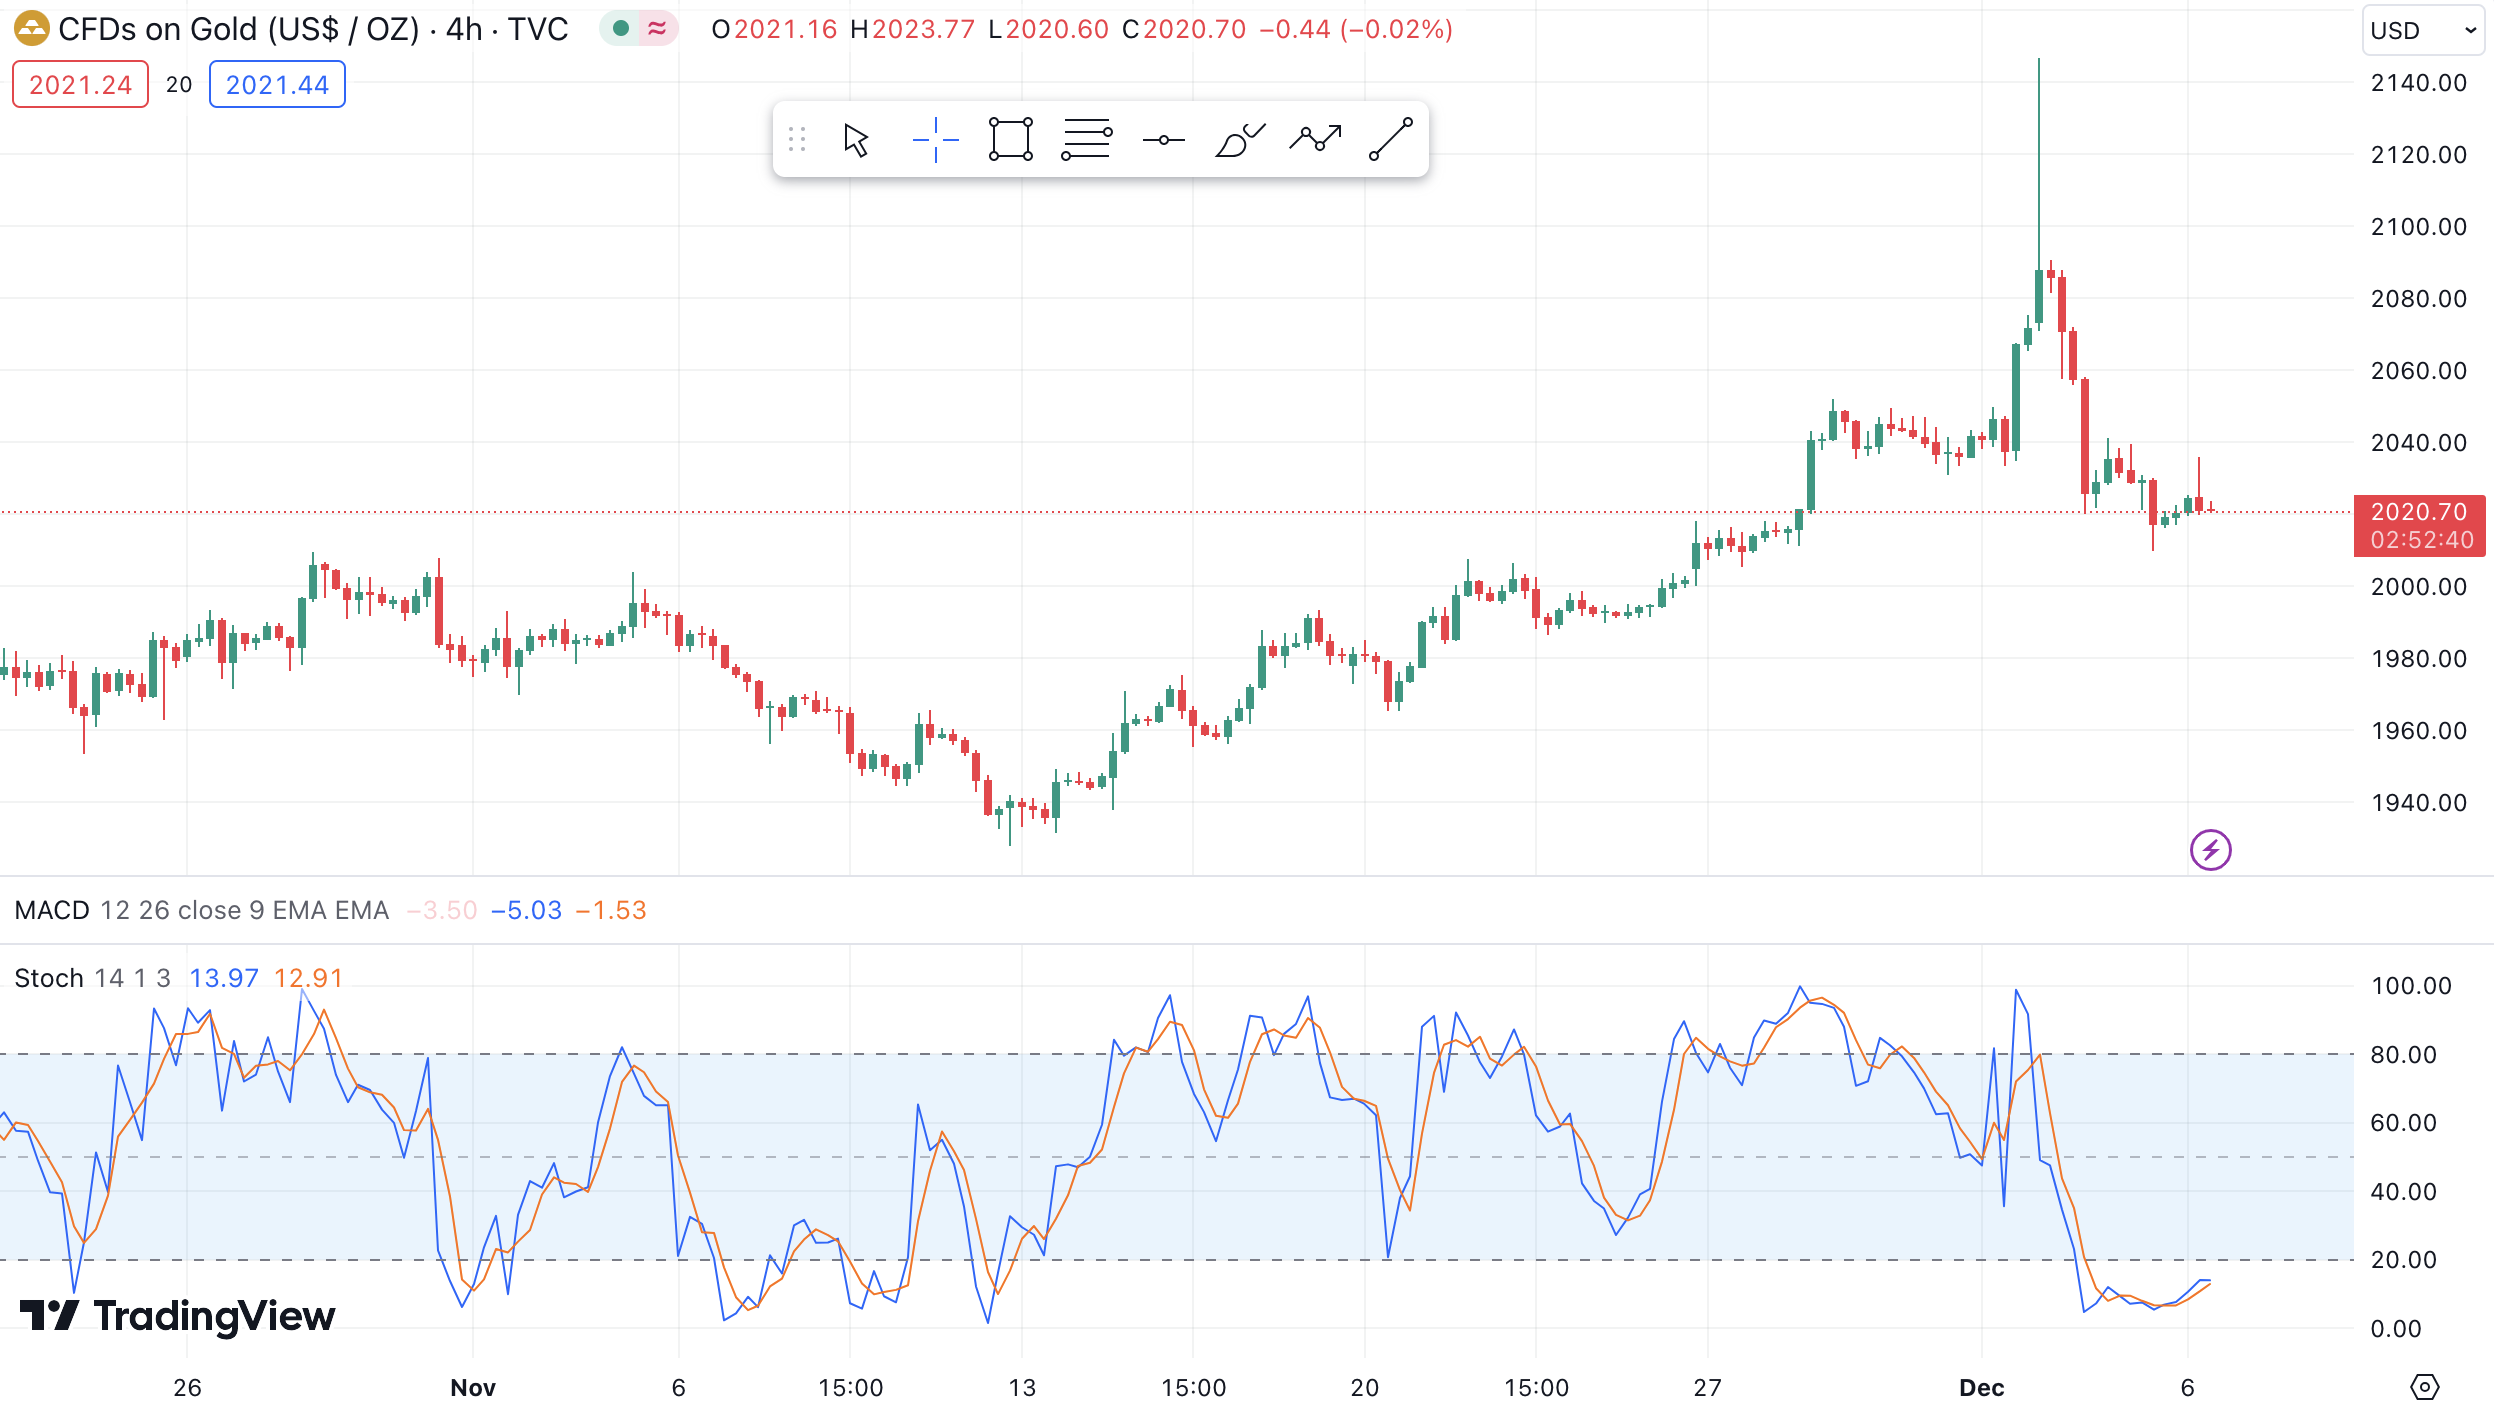Screen dimensions: 2494x1414
Task: Click the open price value 2021.16
Action: pos(785,29)
